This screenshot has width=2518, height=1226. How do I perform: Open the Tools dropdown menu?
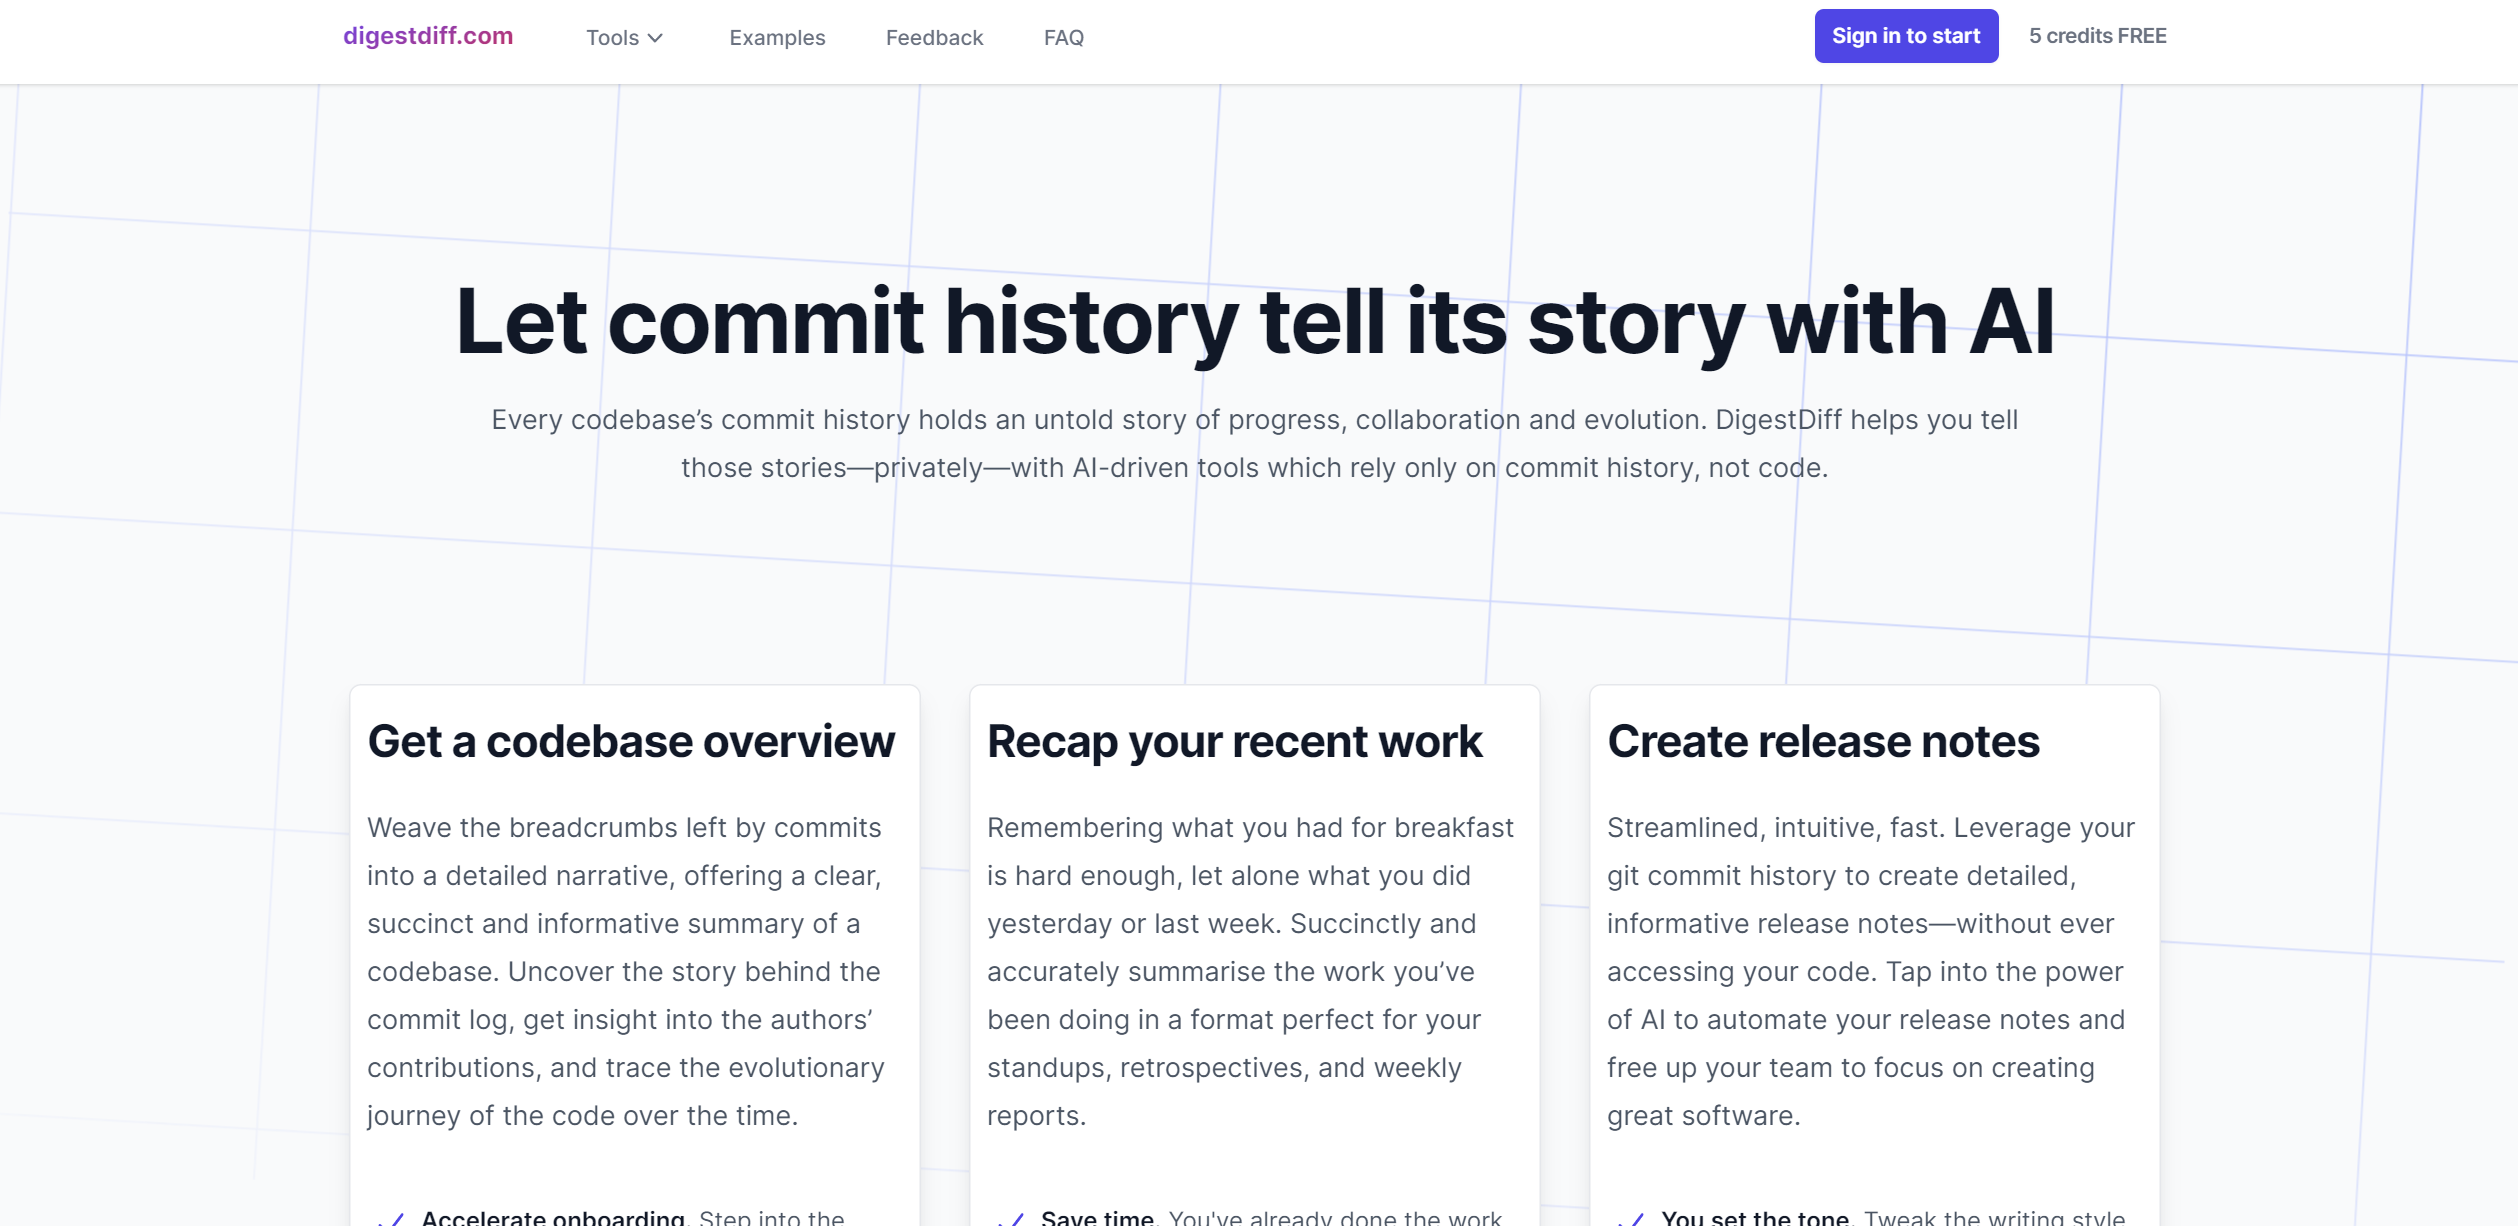click(x=612, y=38)
